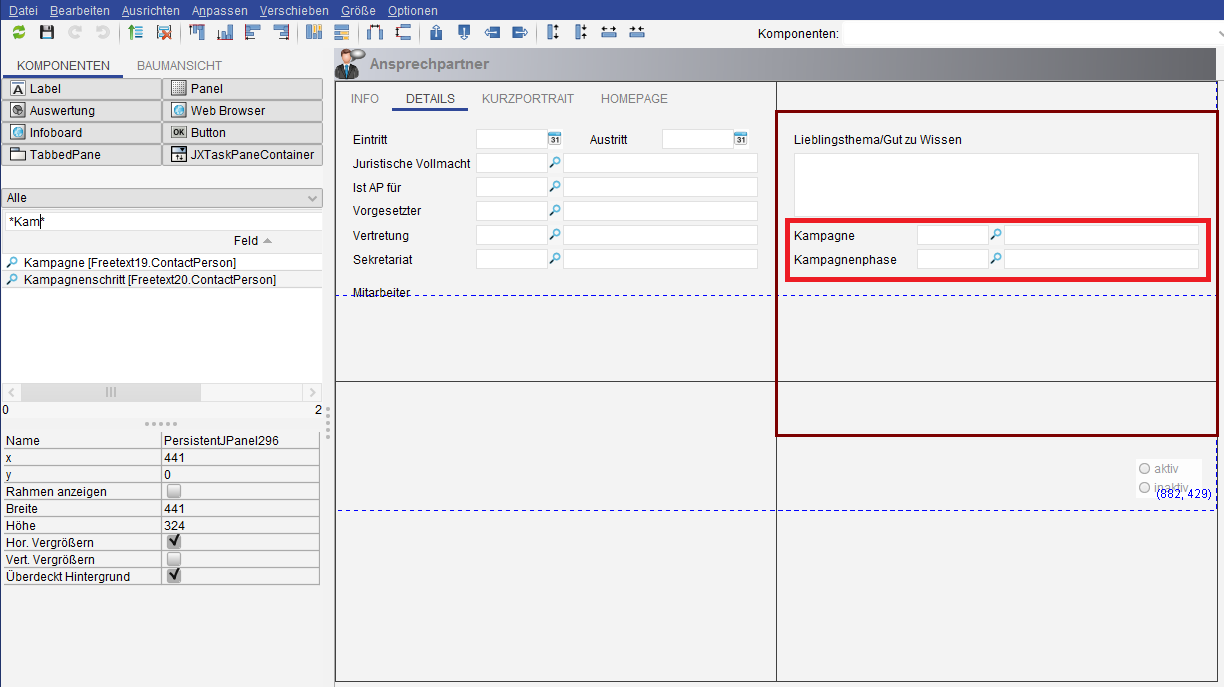Toggle the Vert. Vergrößern checkbox
1224x687 pixels.
click(x=174, y=559)
